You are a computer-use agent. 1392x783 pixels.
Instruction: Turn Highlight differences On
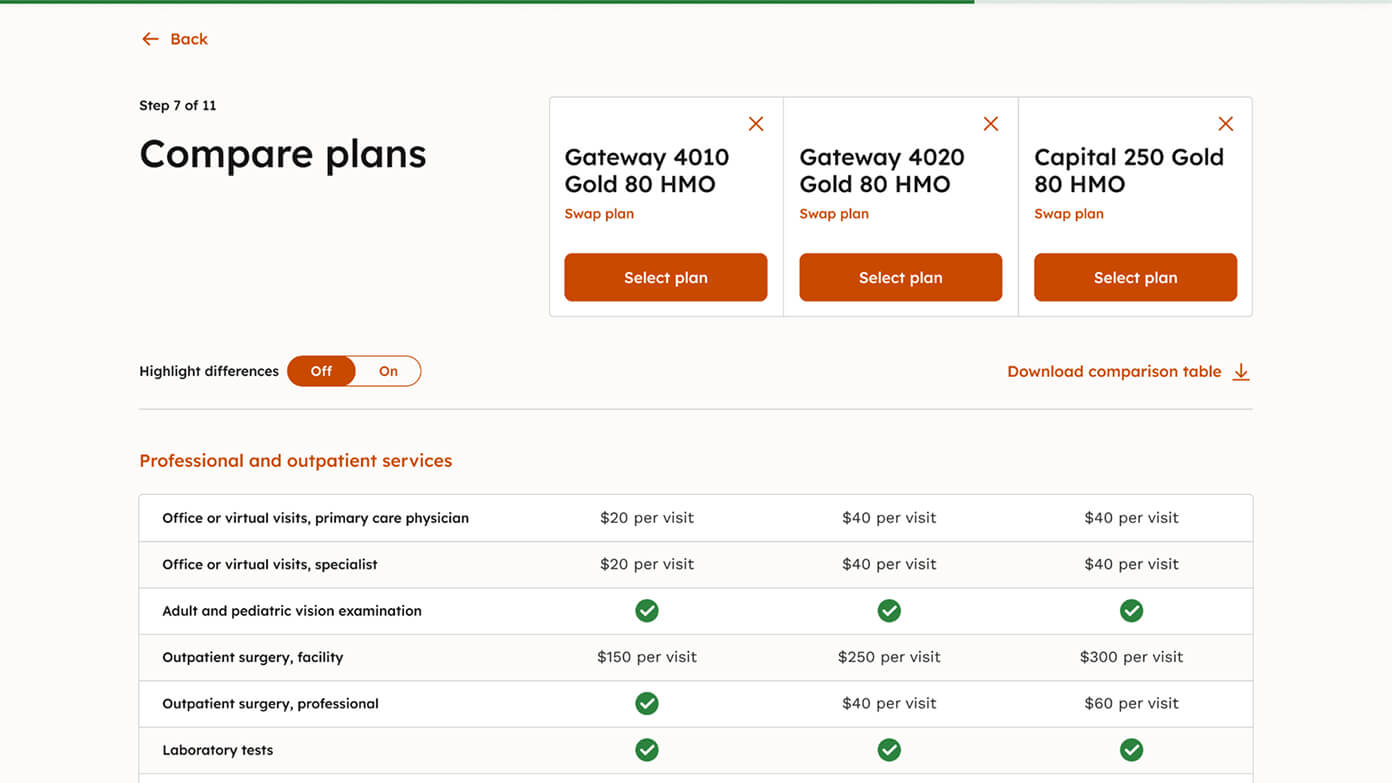tap(388, 371)
